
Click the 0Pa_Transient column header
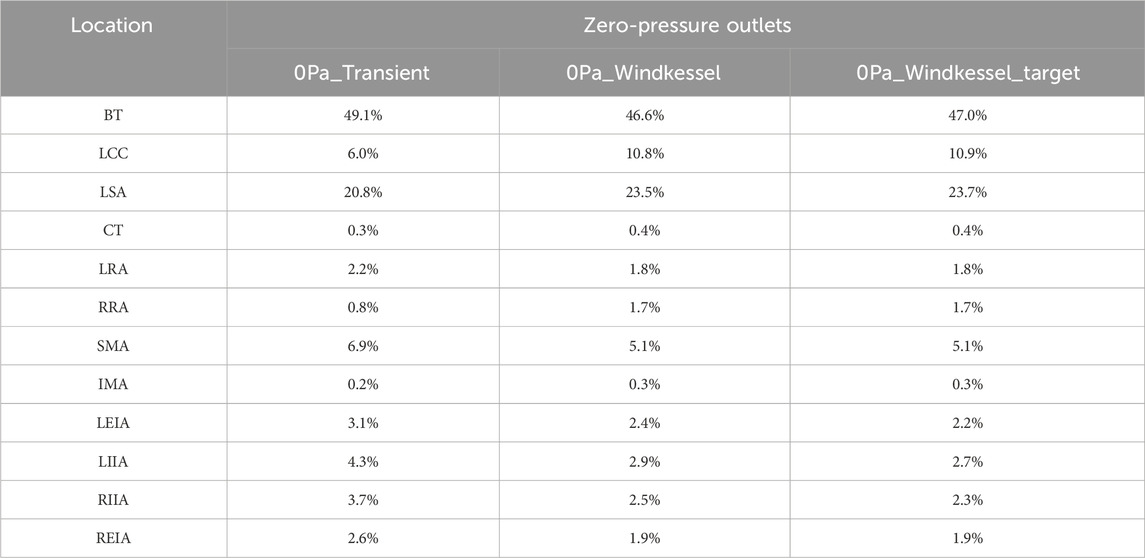362,74
